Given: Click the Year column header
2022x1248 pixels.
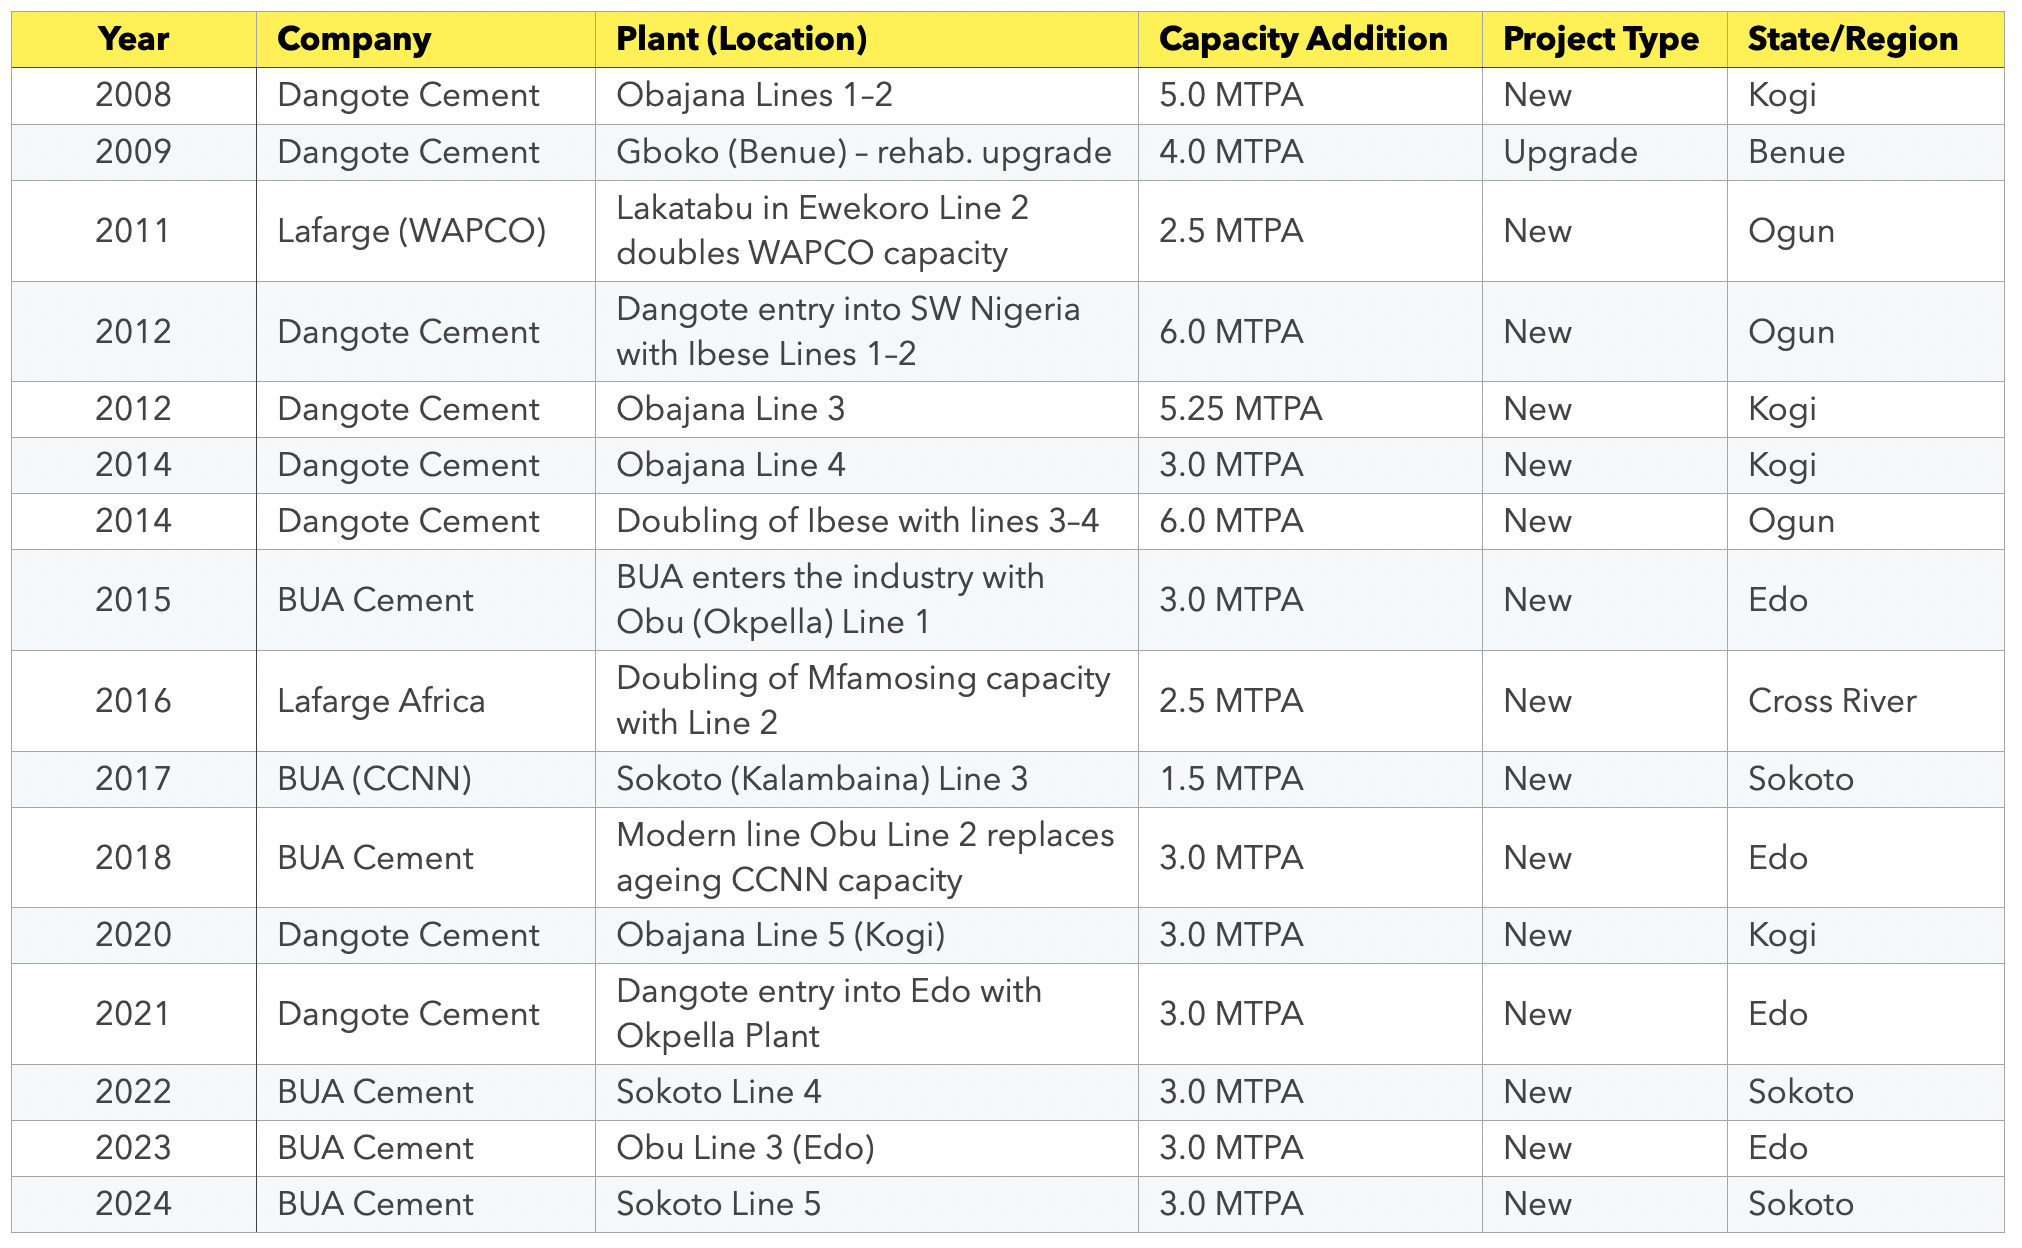Looking at the screenshot, I should [133, 39].
